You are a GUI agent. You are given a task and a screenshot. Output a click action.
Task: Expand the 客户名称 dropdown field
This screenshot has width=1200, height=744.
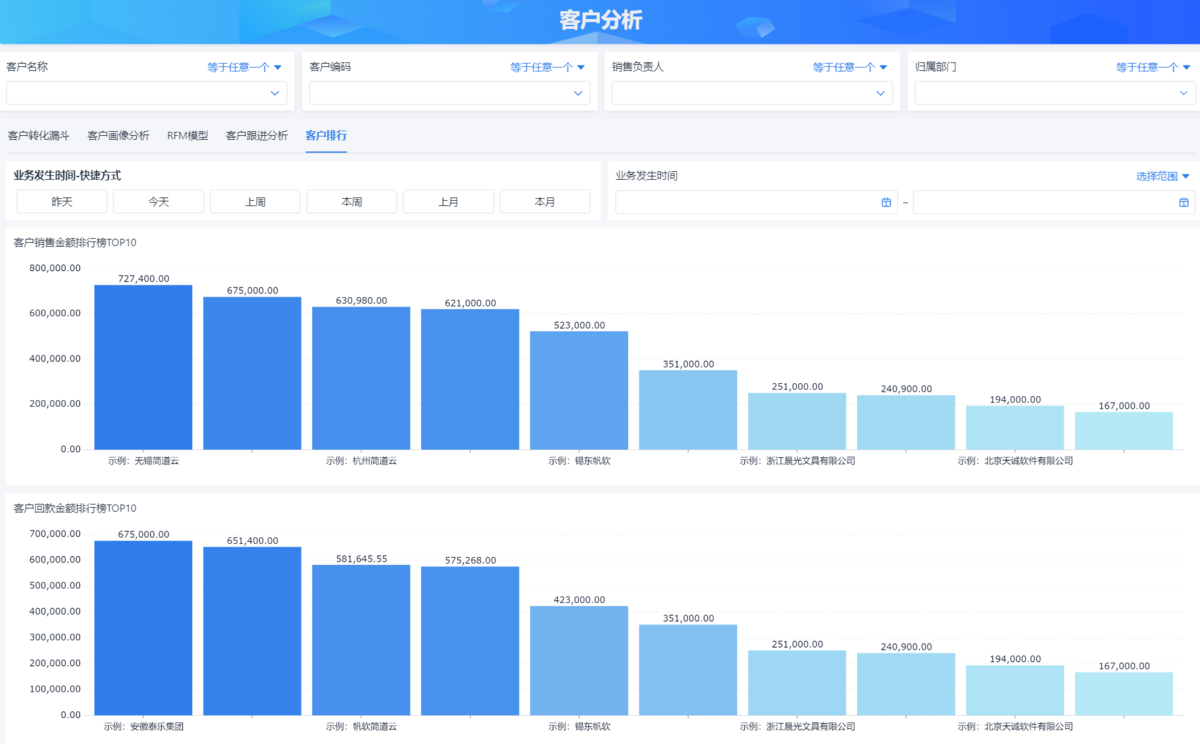pos(146,93)
